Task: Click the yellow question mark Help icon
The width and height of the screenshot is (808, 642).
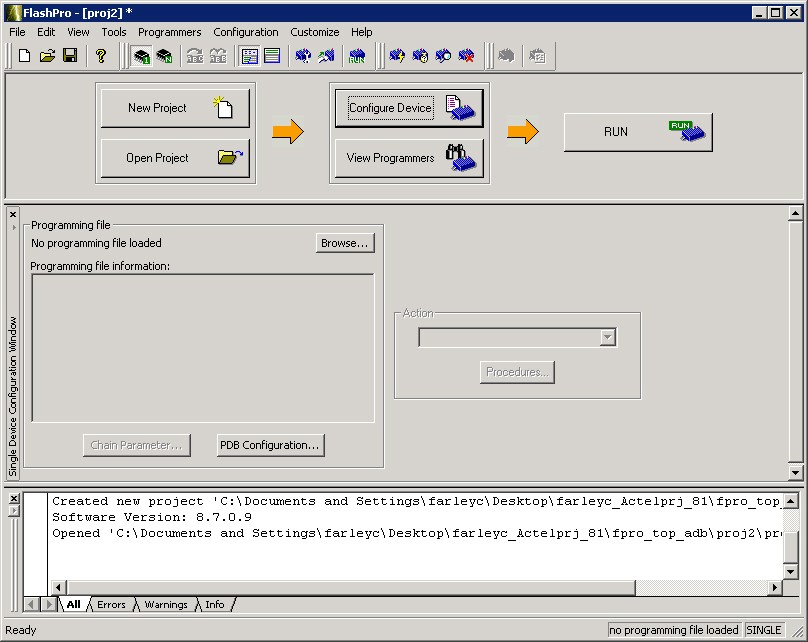Action: (100, 56)
